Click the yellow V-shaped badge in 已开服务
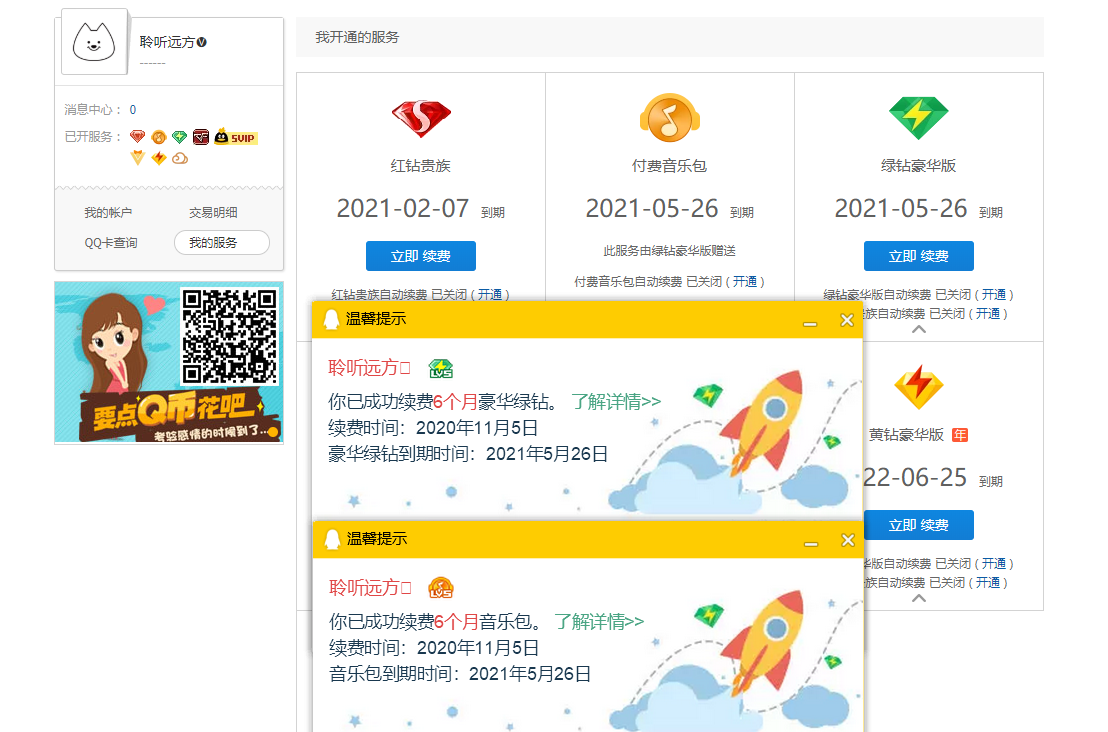 point(138,158)
